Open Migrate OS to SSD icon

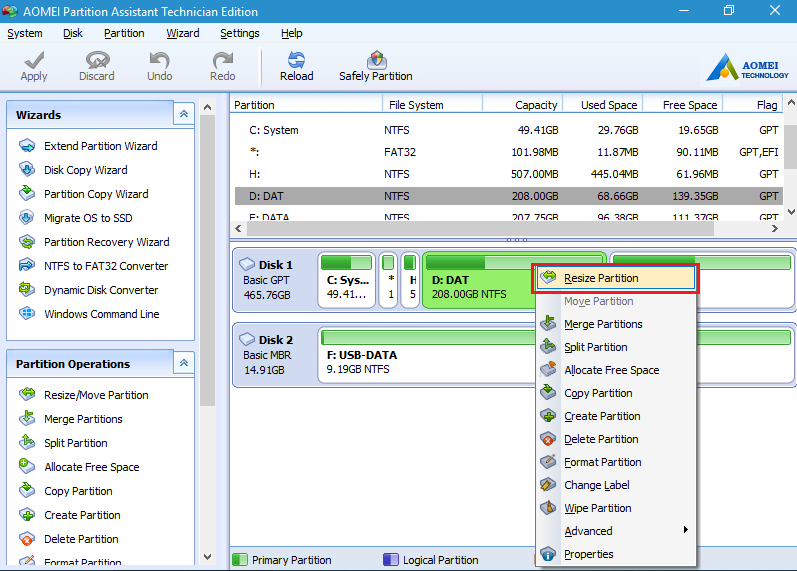[x=27, y=218]
